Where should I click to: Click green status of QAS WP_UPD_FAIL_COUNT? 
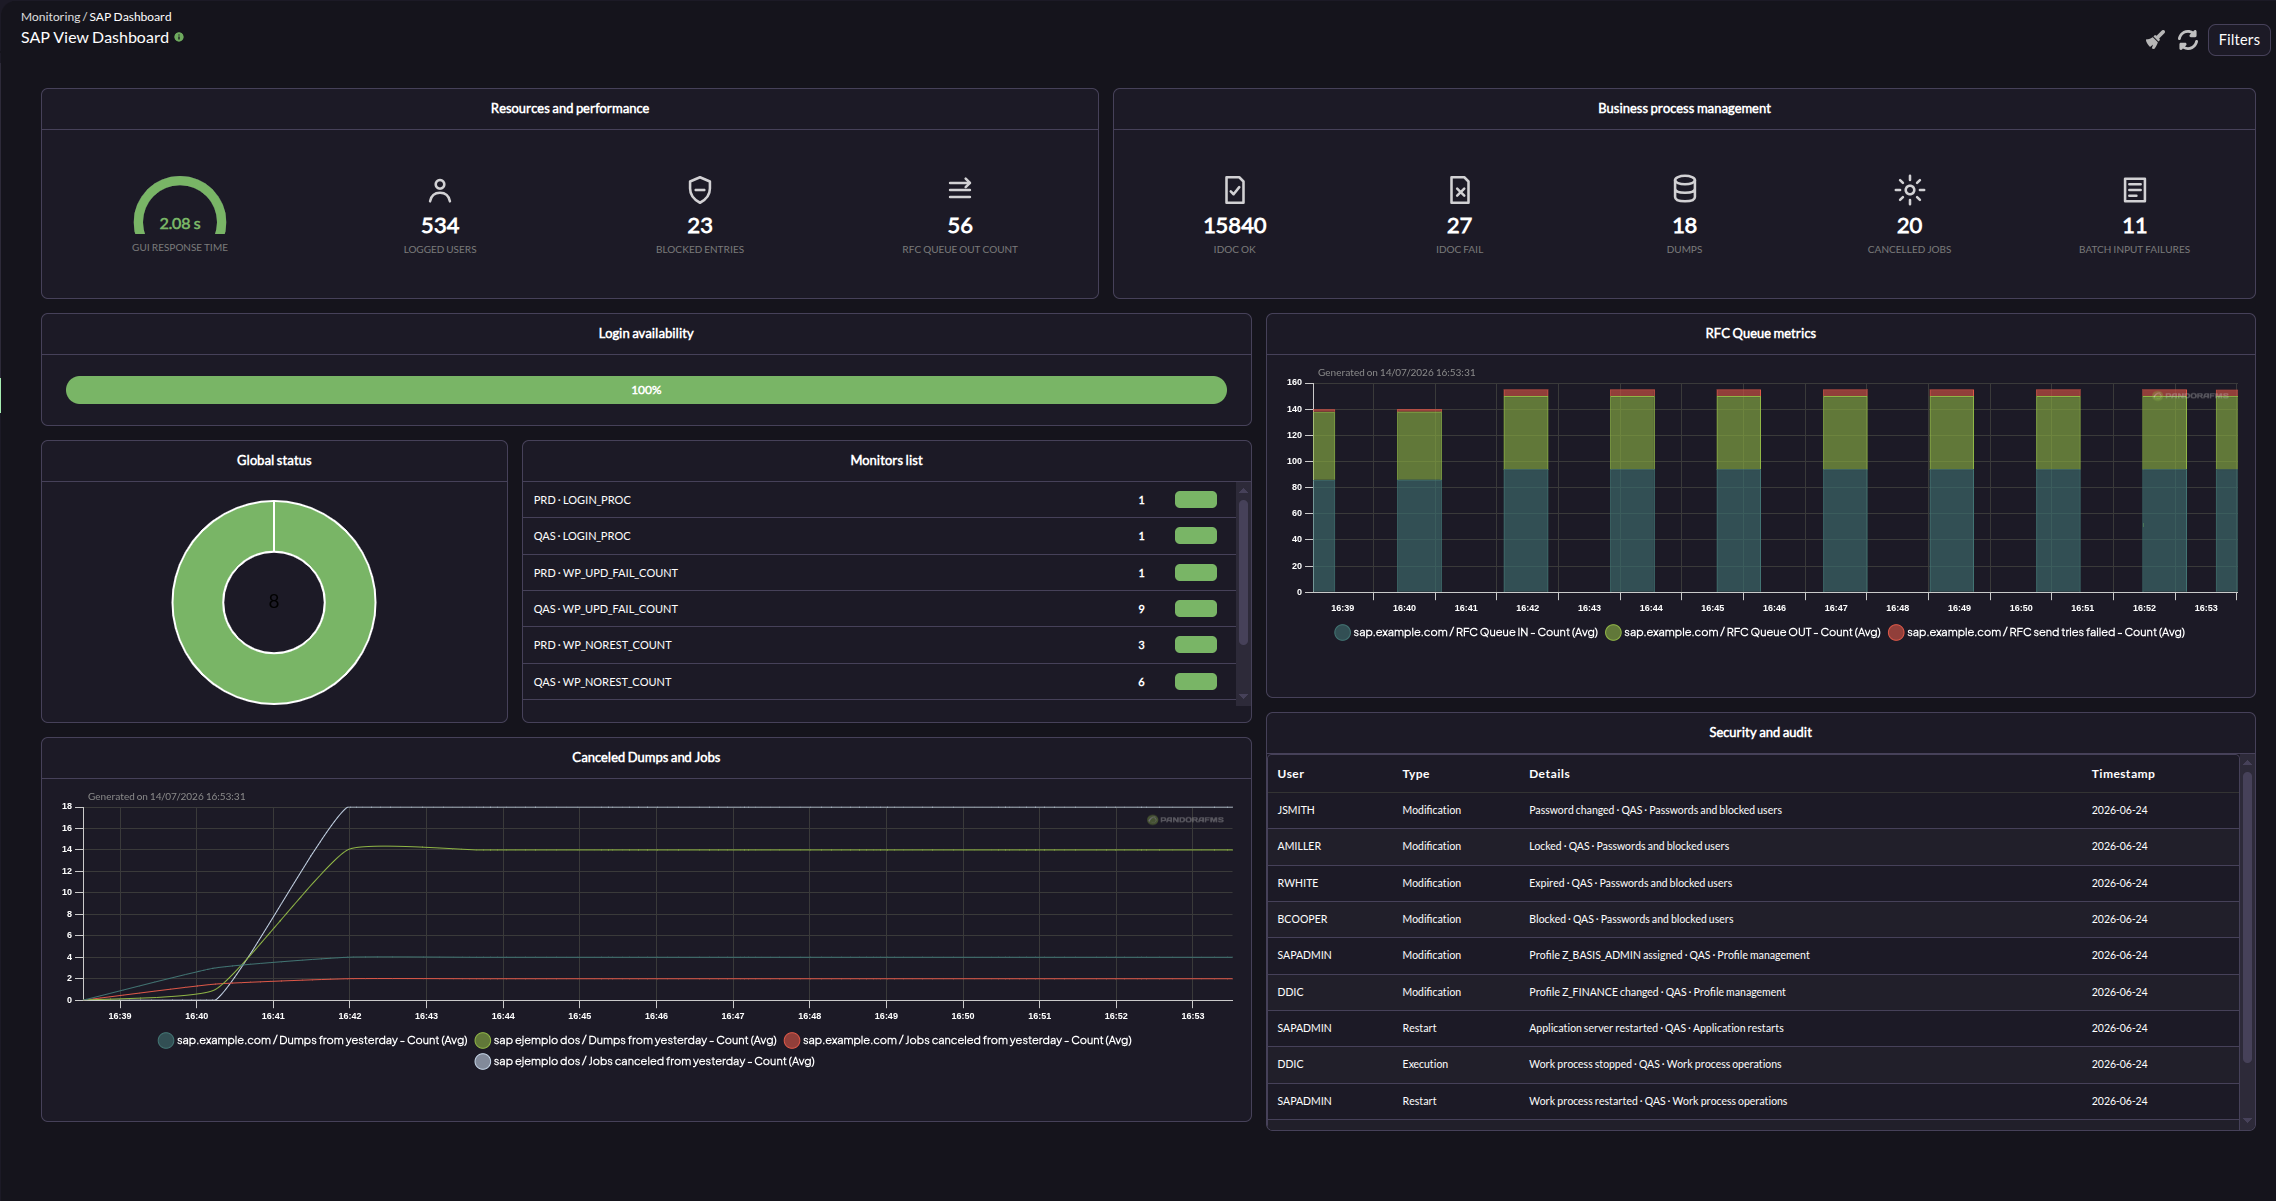1196,609
